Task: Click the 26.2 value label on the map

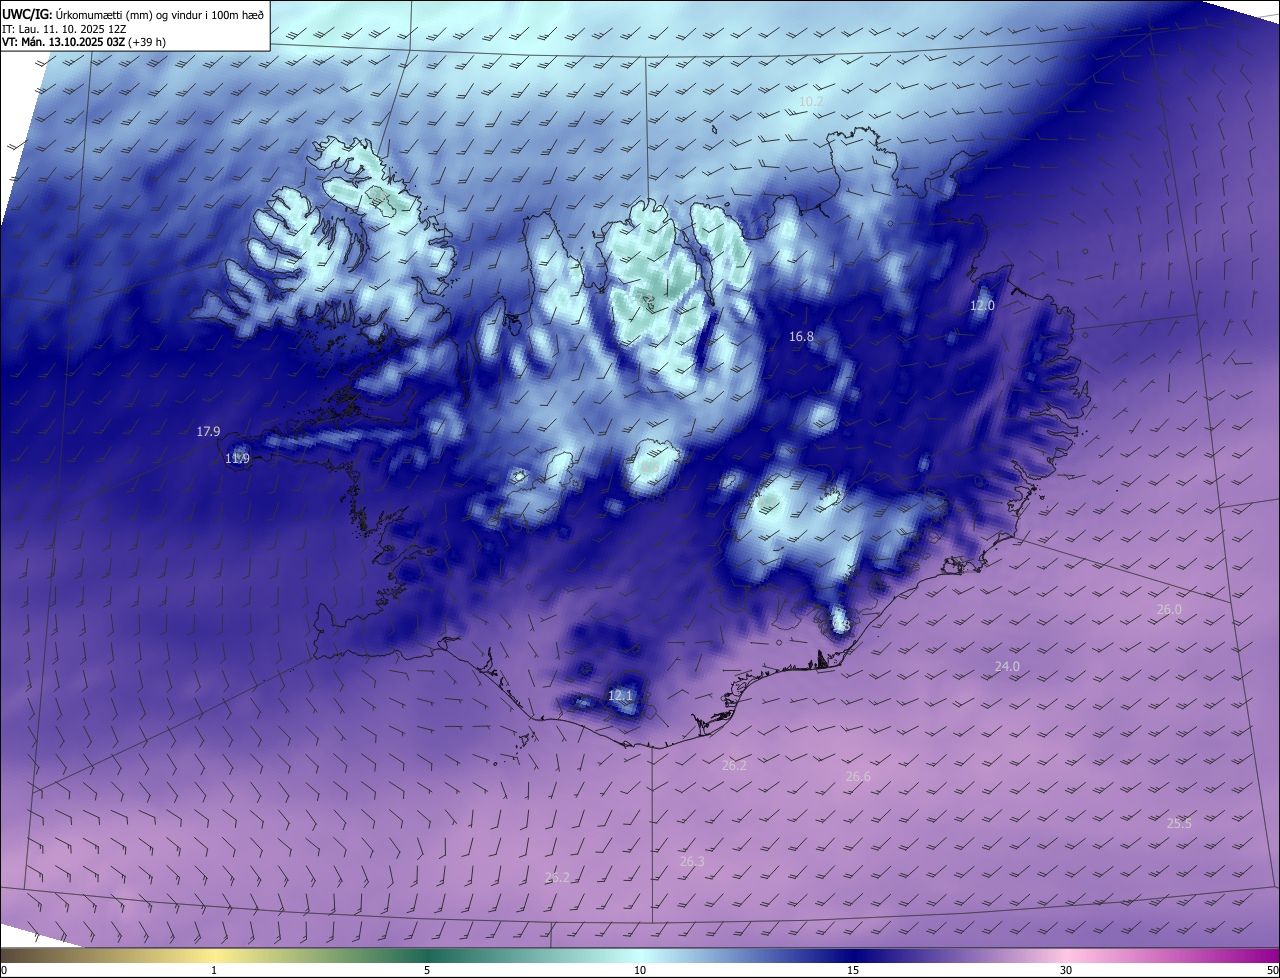Action: pyautogui.click(x=734, y=765)
